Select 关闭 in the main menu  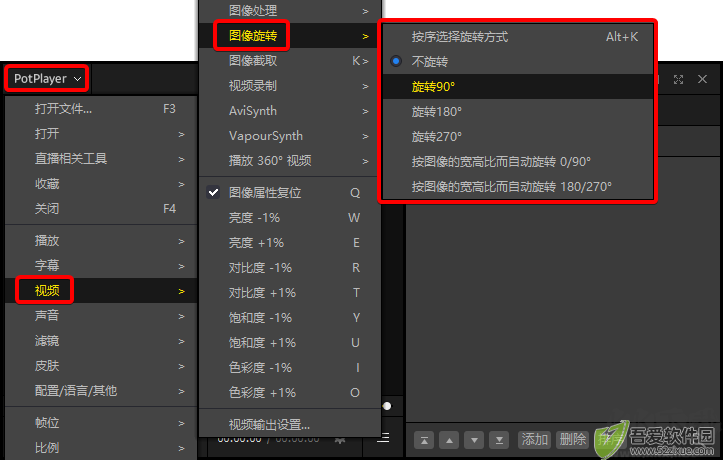click(101, 209)
